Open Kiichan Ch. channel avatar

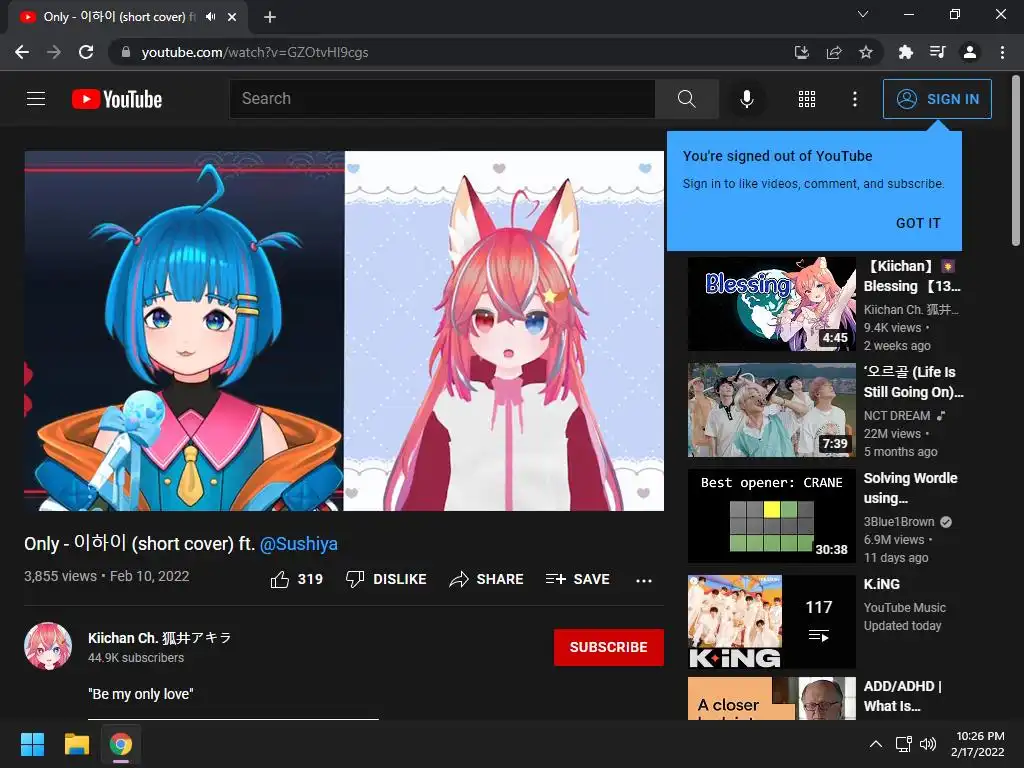coord(48,647)
